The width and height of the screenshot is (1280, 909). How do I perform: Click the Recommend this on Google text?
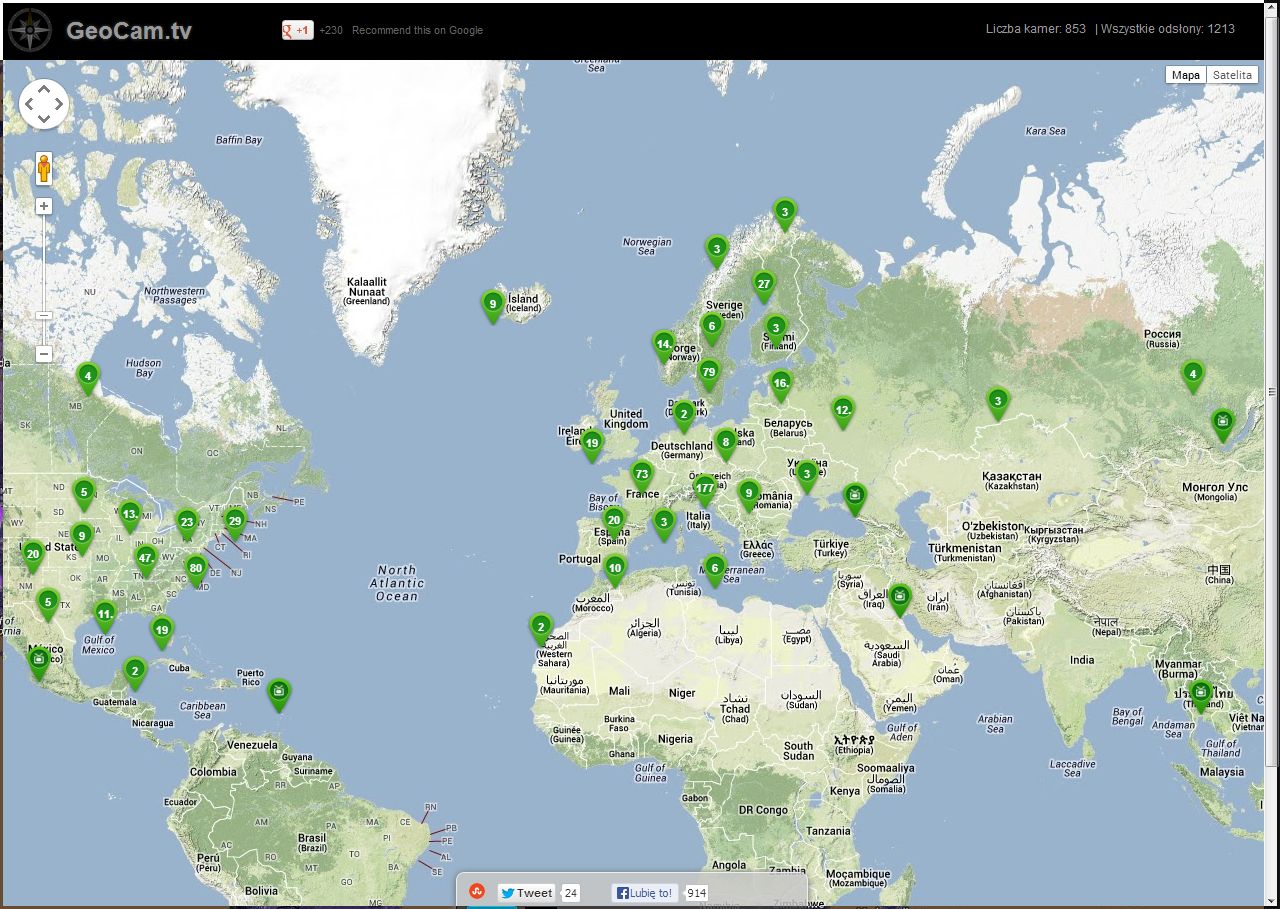tap(417, 30)
